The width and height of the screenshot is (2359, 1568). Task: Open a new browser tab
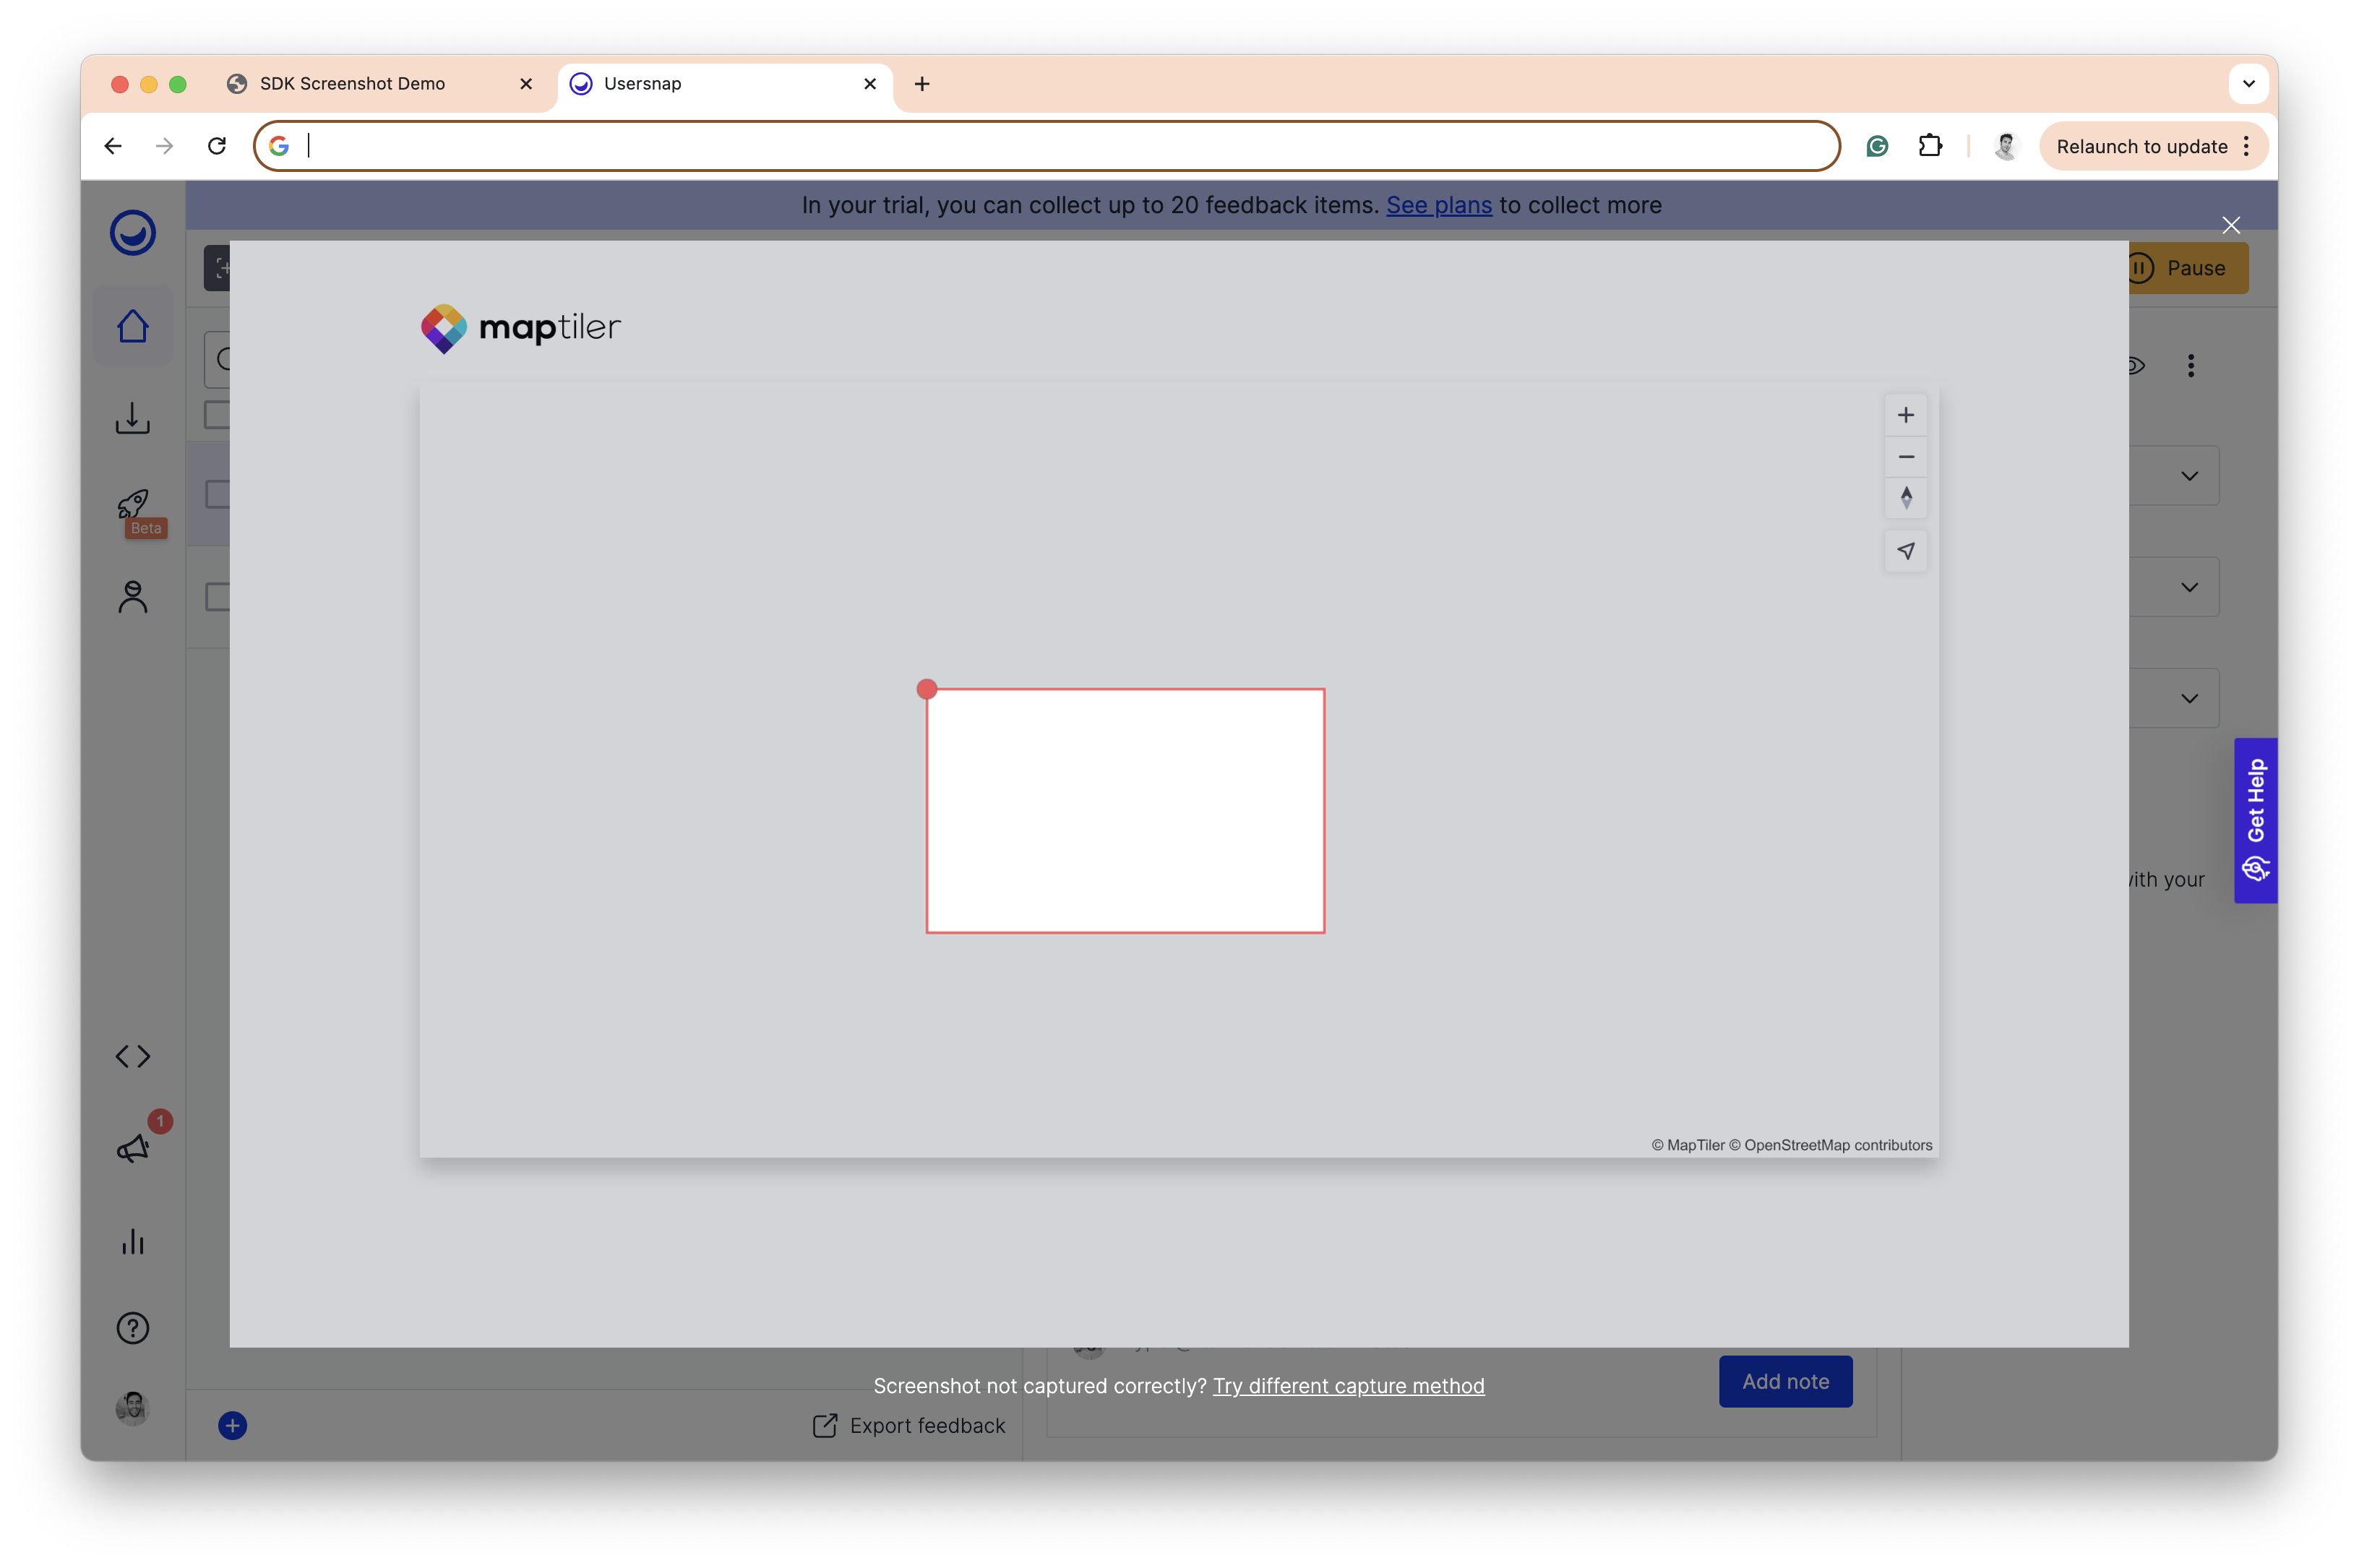point(921,84)
